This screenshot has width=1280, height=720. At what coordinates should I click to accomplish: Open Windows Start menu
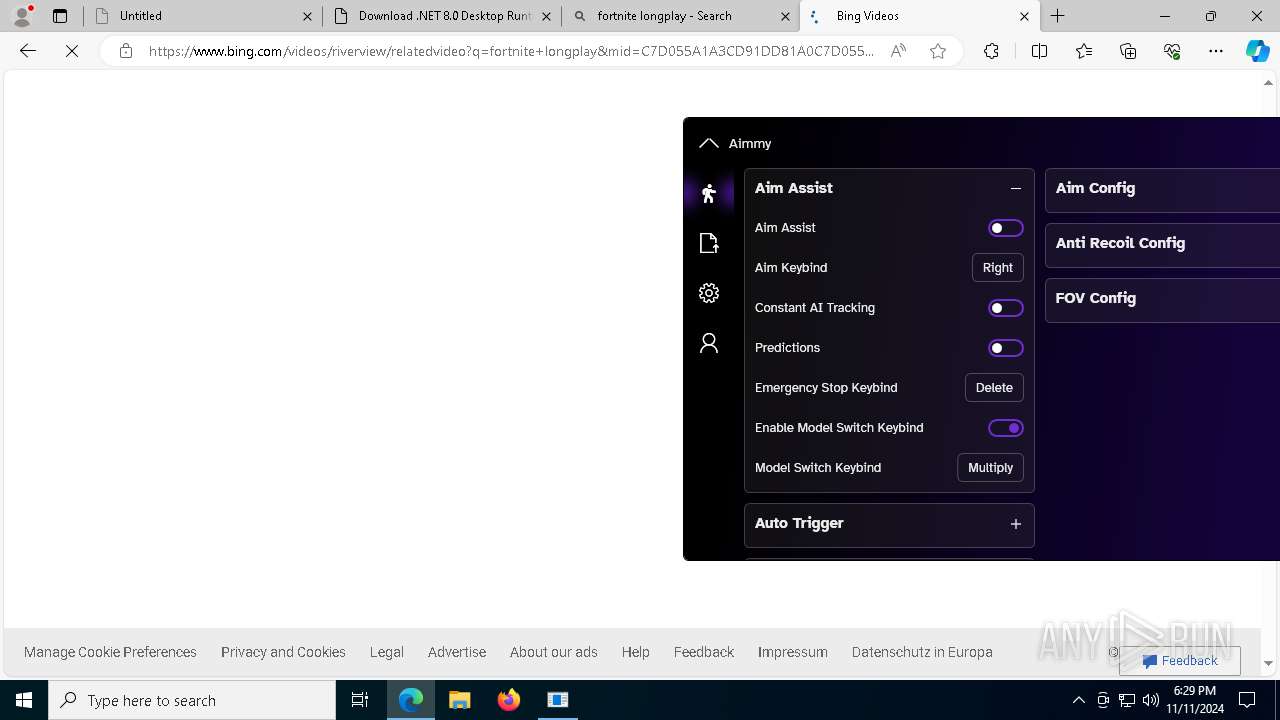[24, 700]
